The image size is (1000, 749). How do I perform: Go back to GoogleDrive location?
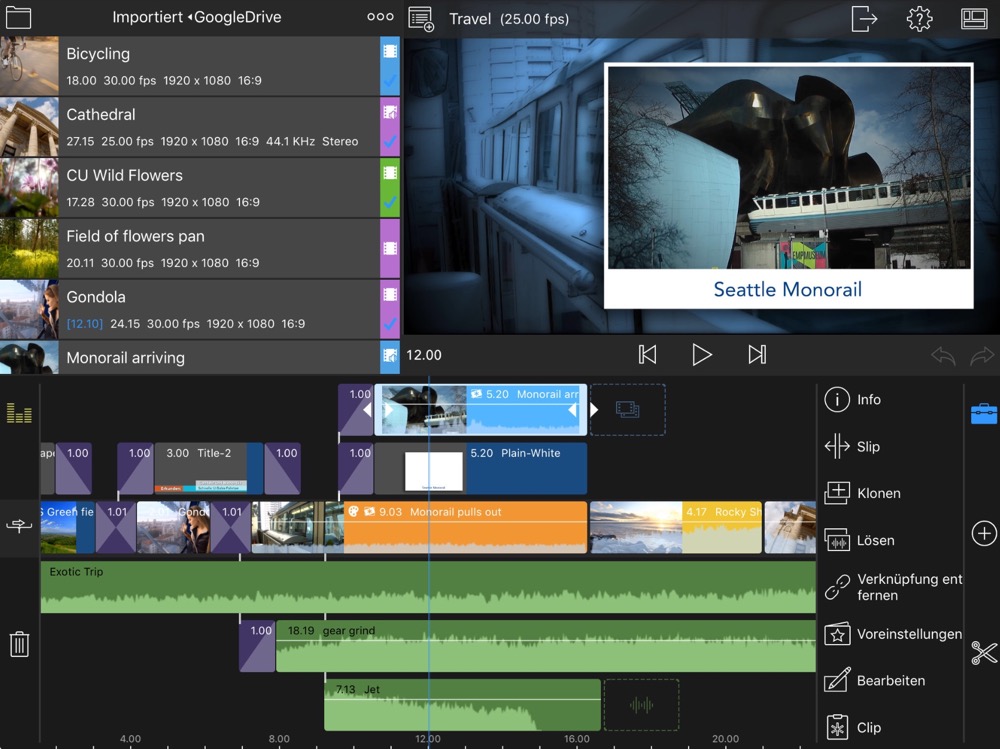236,17
